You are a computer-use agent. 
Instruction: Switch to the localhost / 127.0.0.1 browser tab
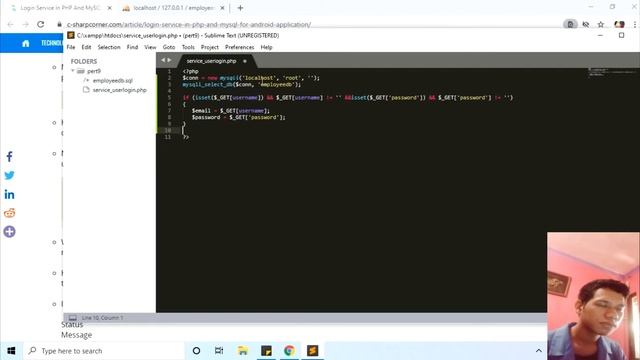coord(174,8)
